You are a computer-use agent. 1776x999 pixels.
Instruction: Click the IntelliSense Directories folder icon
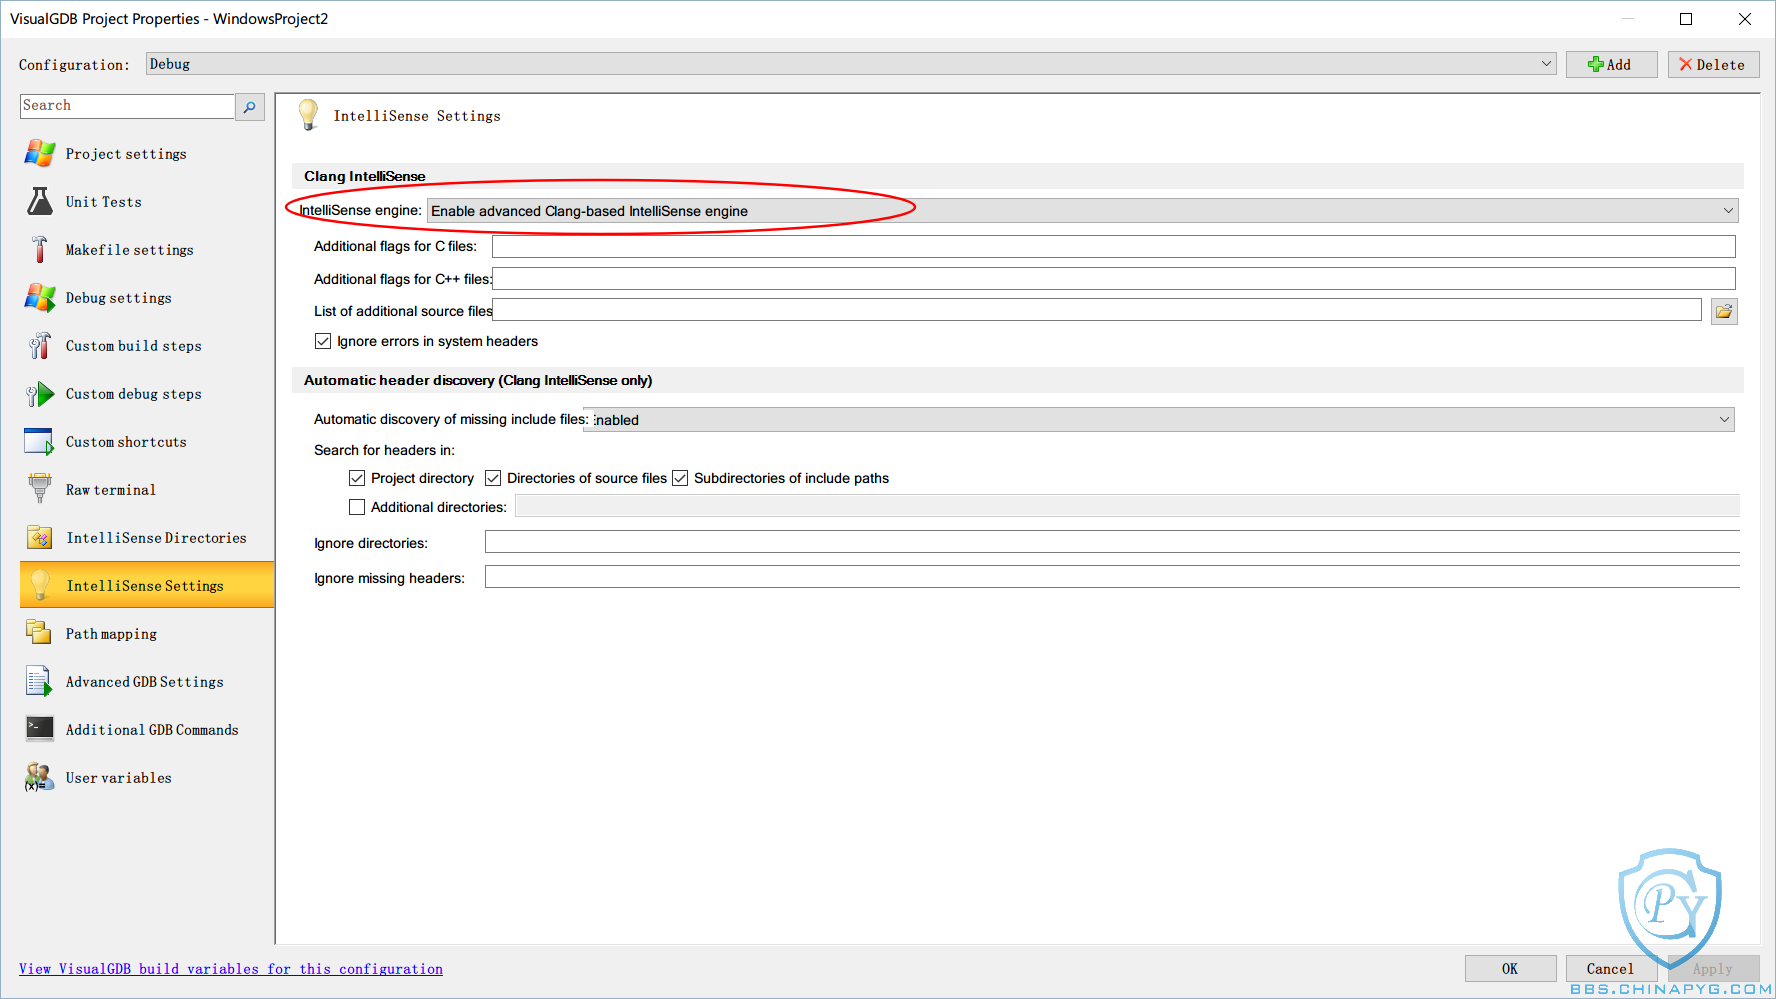point(40,537)
